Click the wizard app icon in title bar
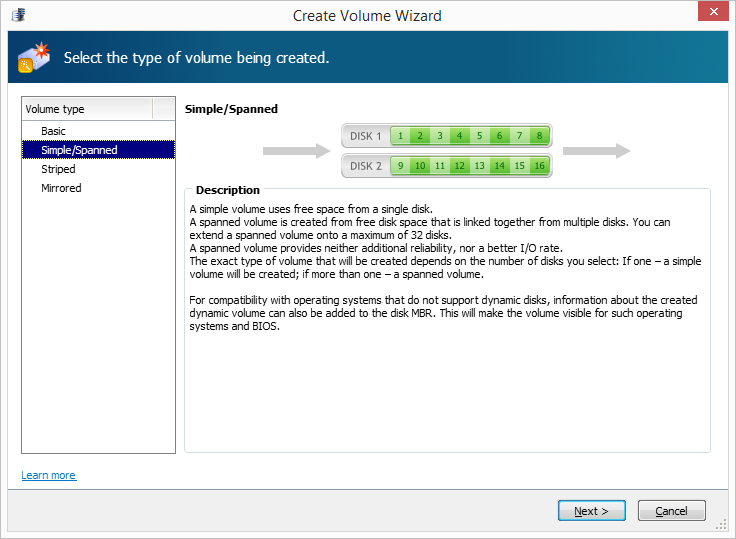 click(17, 16)
